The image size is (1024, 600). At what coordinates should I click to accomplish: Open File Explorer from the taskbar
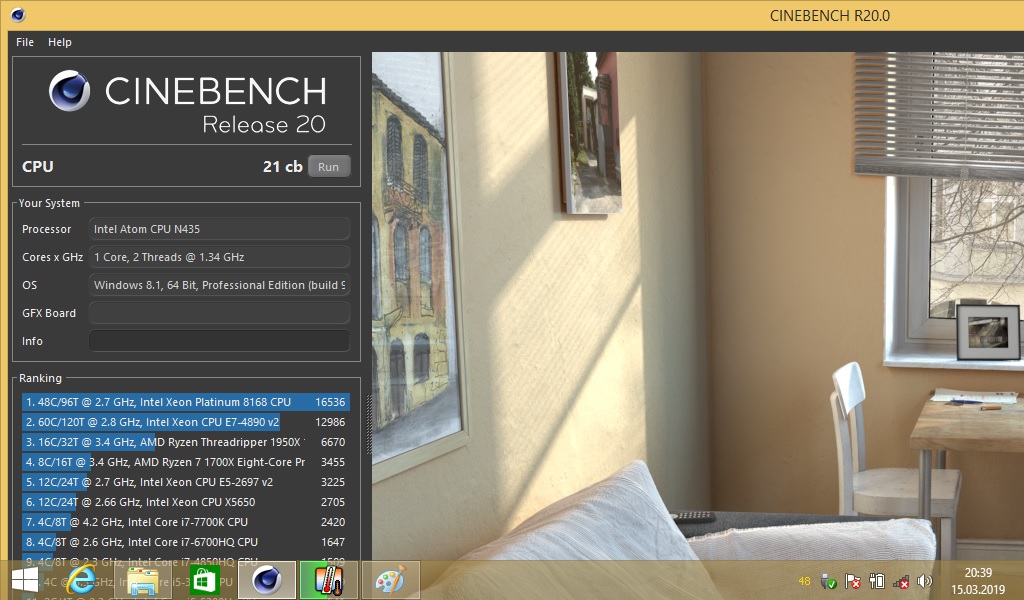click(143, 579)
